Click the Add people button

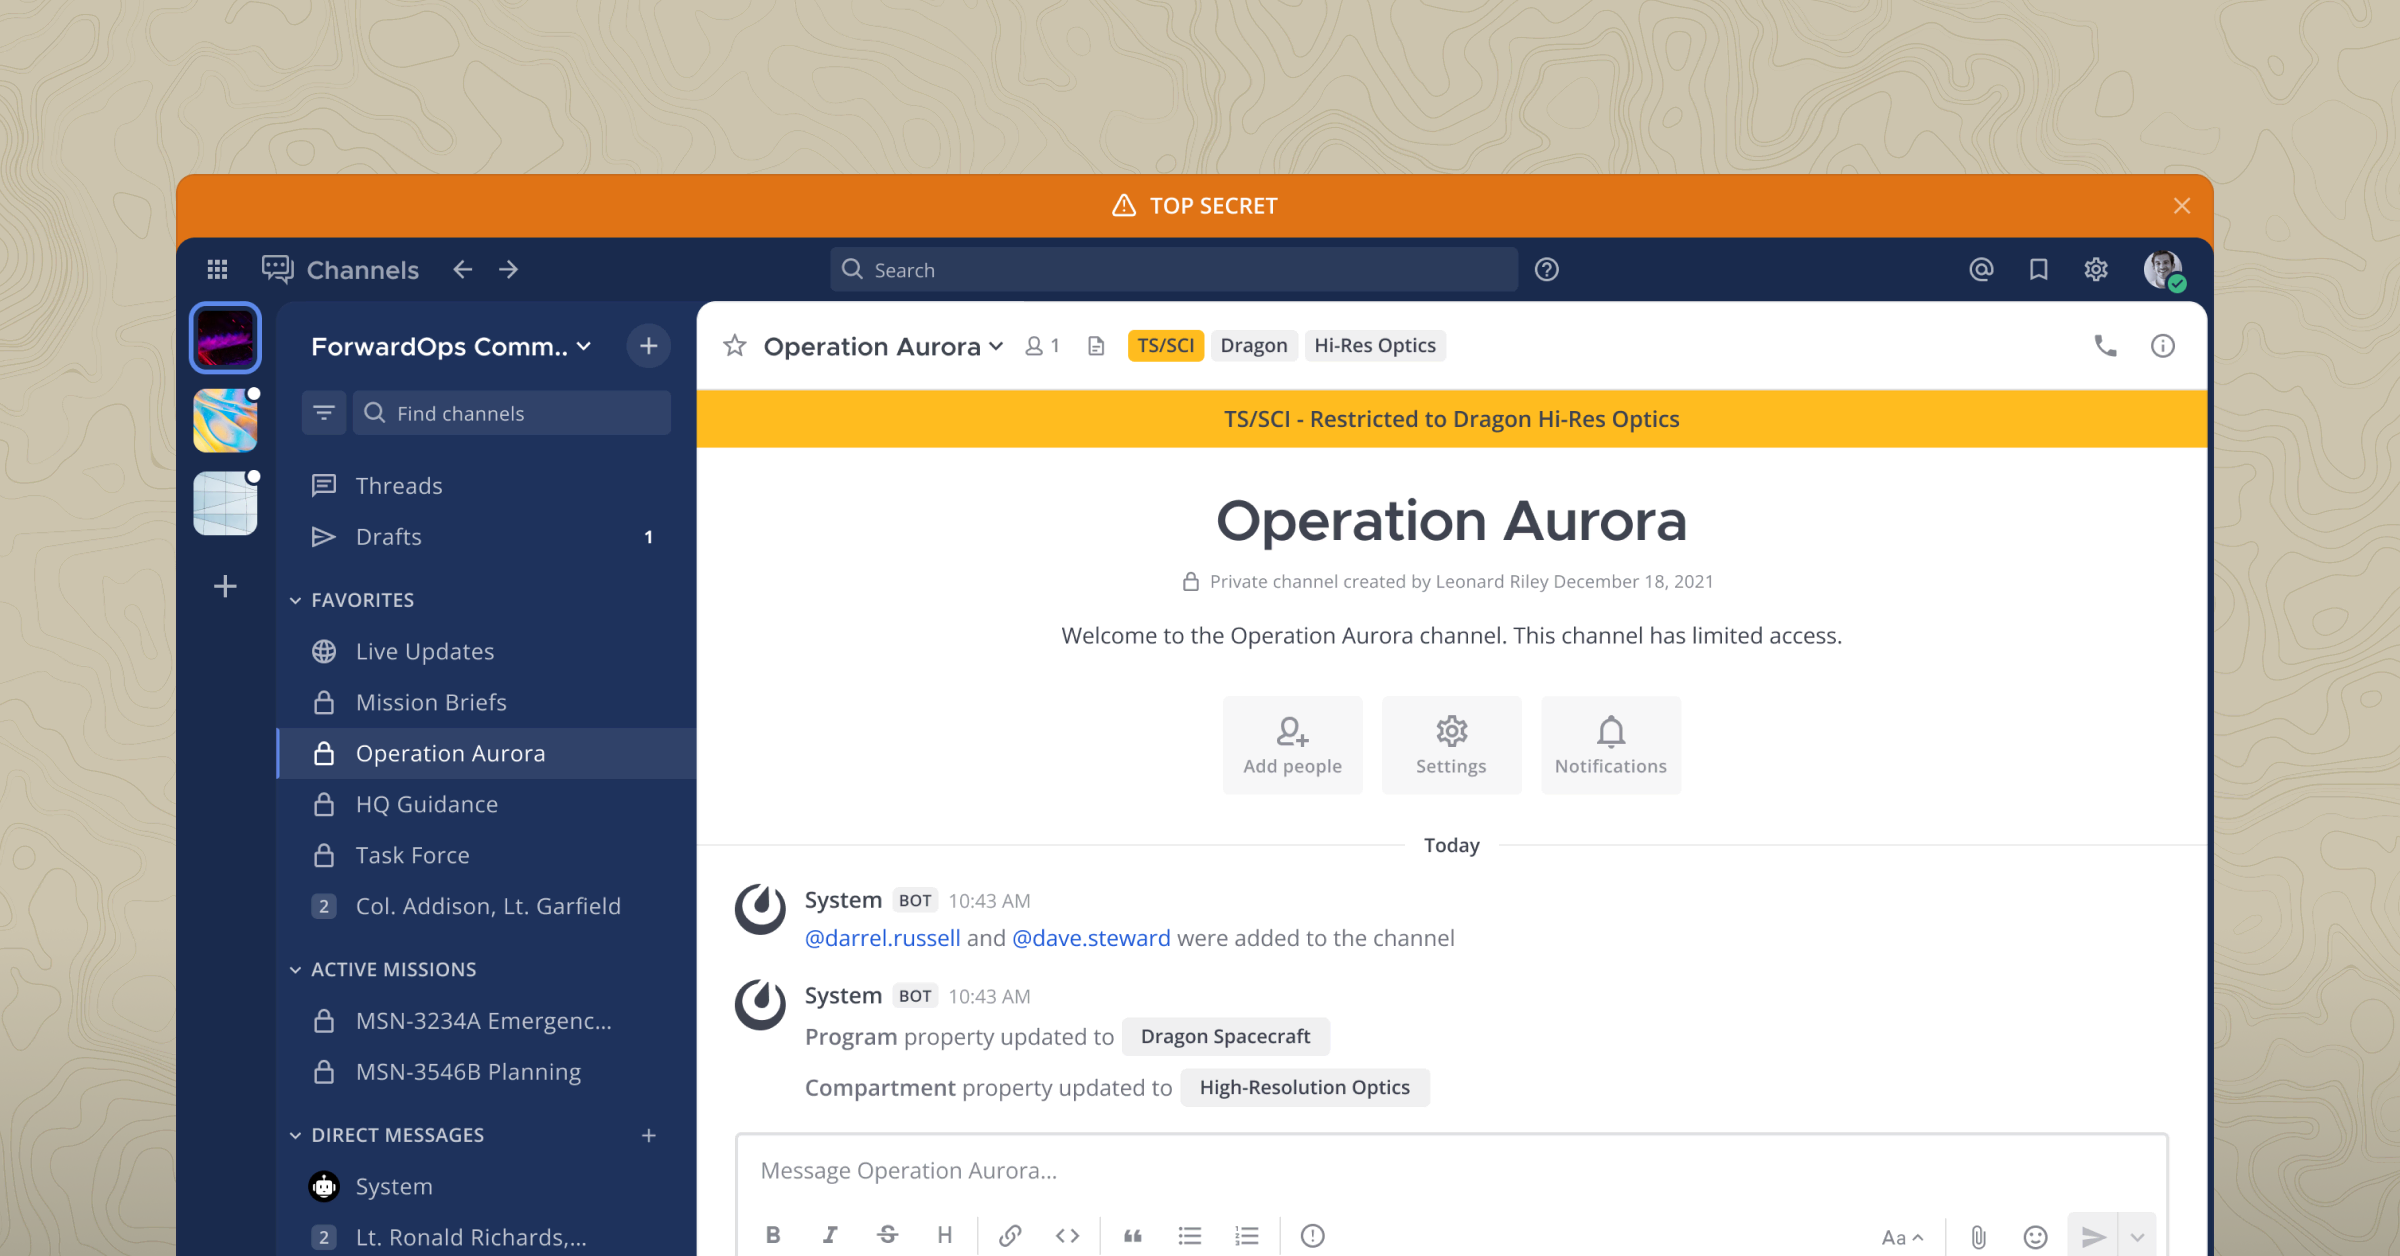[x=1292, y=745]
